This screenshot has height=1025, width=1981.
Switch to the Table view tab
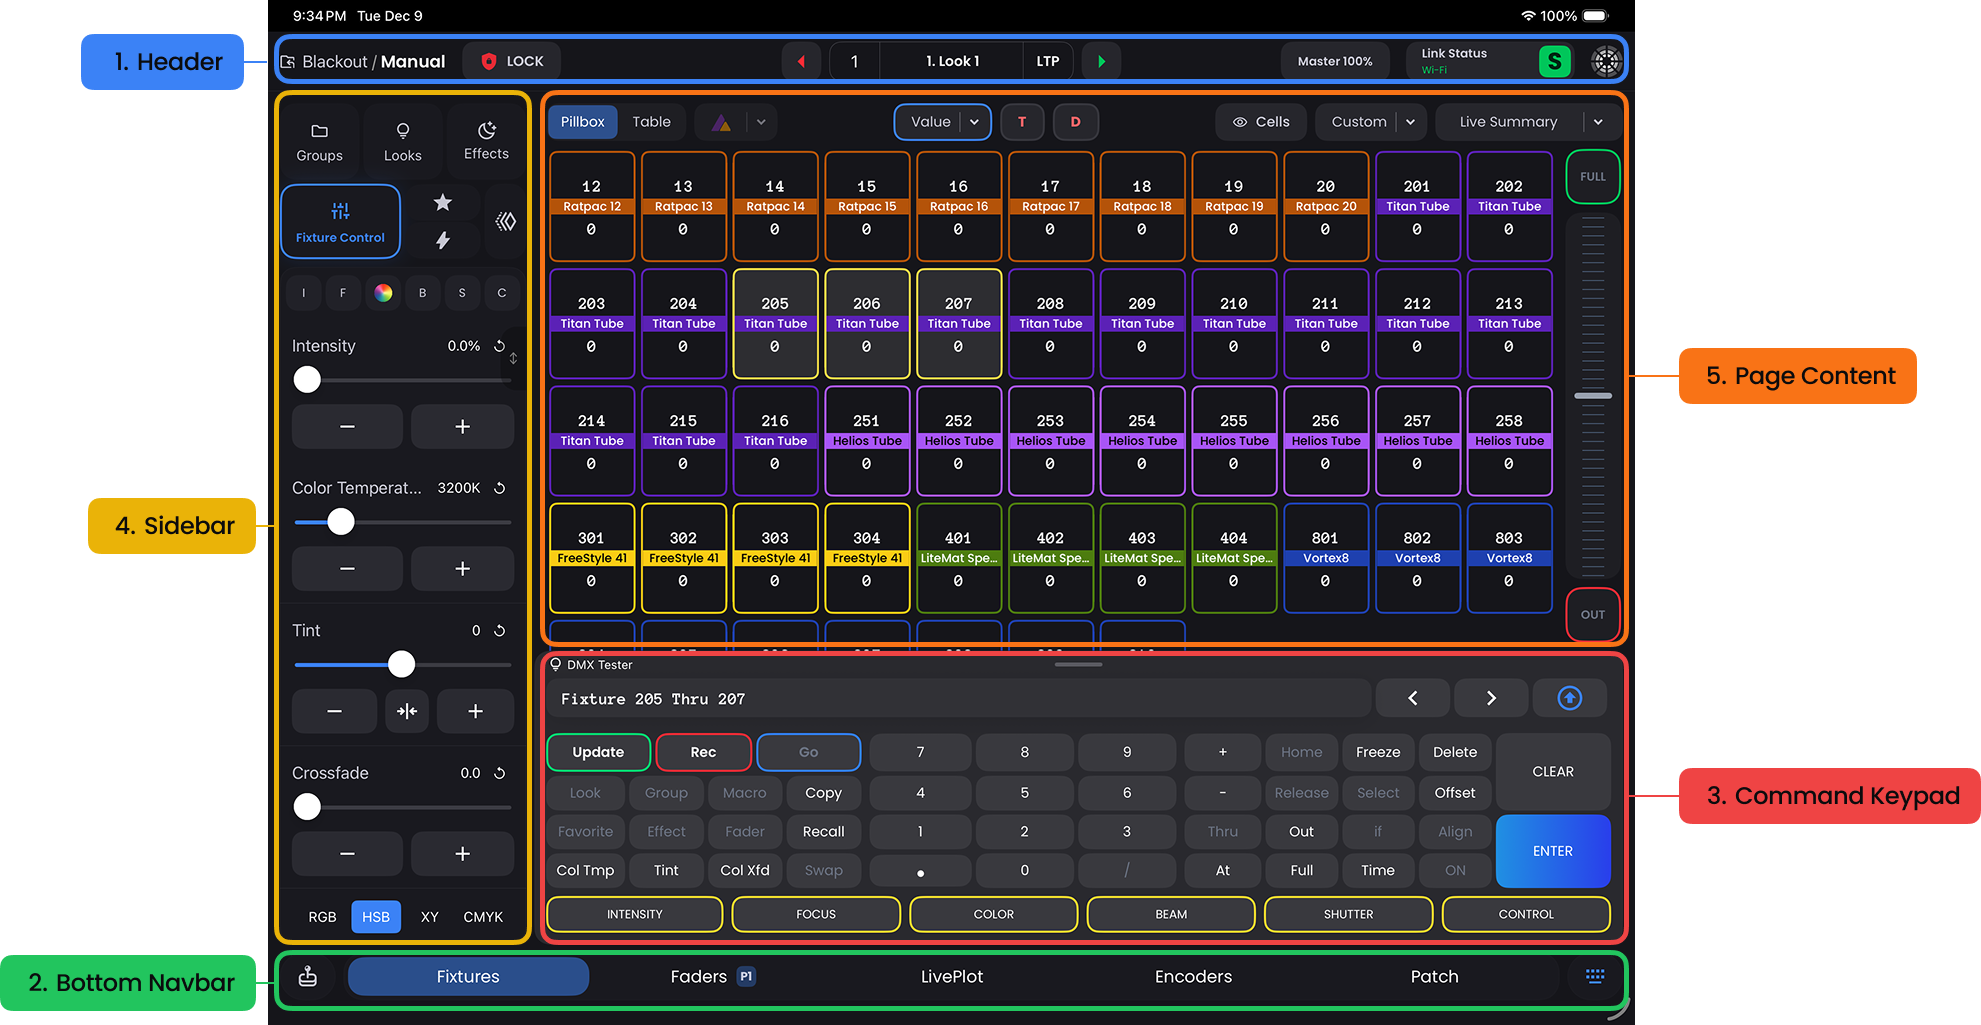[651, 122]
